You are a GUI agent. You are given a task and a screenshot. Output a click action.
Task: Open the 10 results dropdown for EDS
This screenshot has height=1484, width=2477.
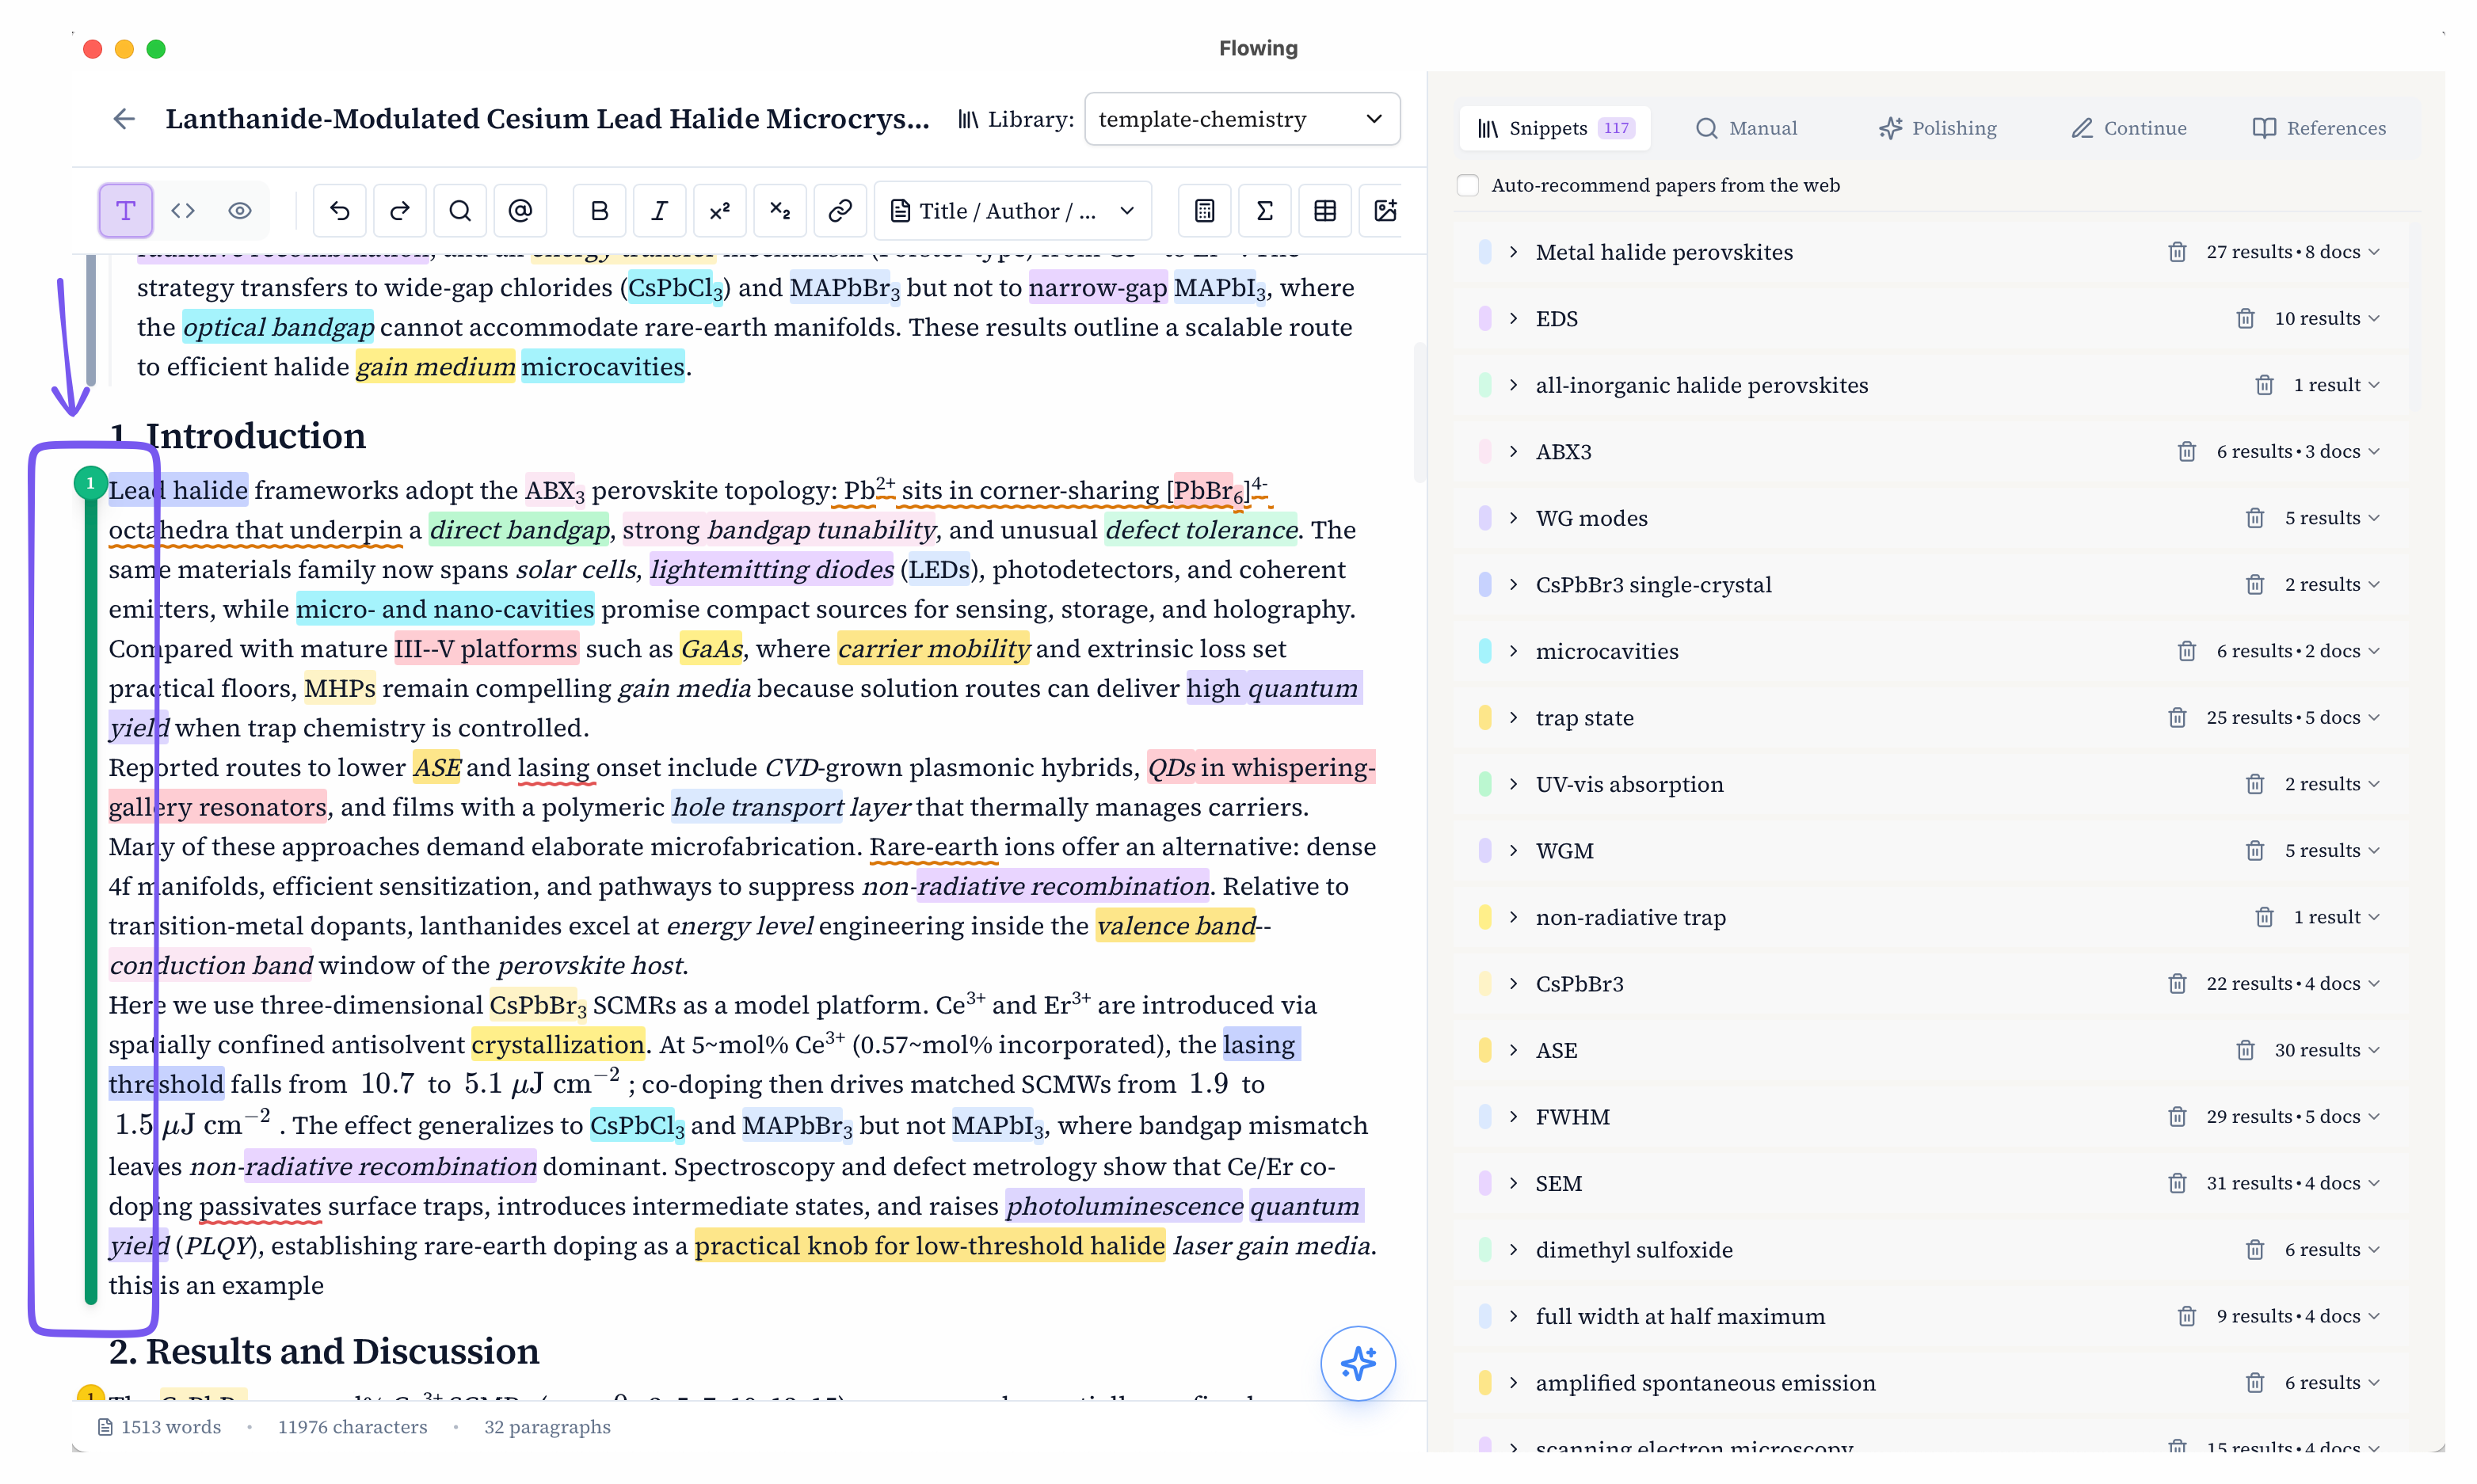tap(2327, 319)
